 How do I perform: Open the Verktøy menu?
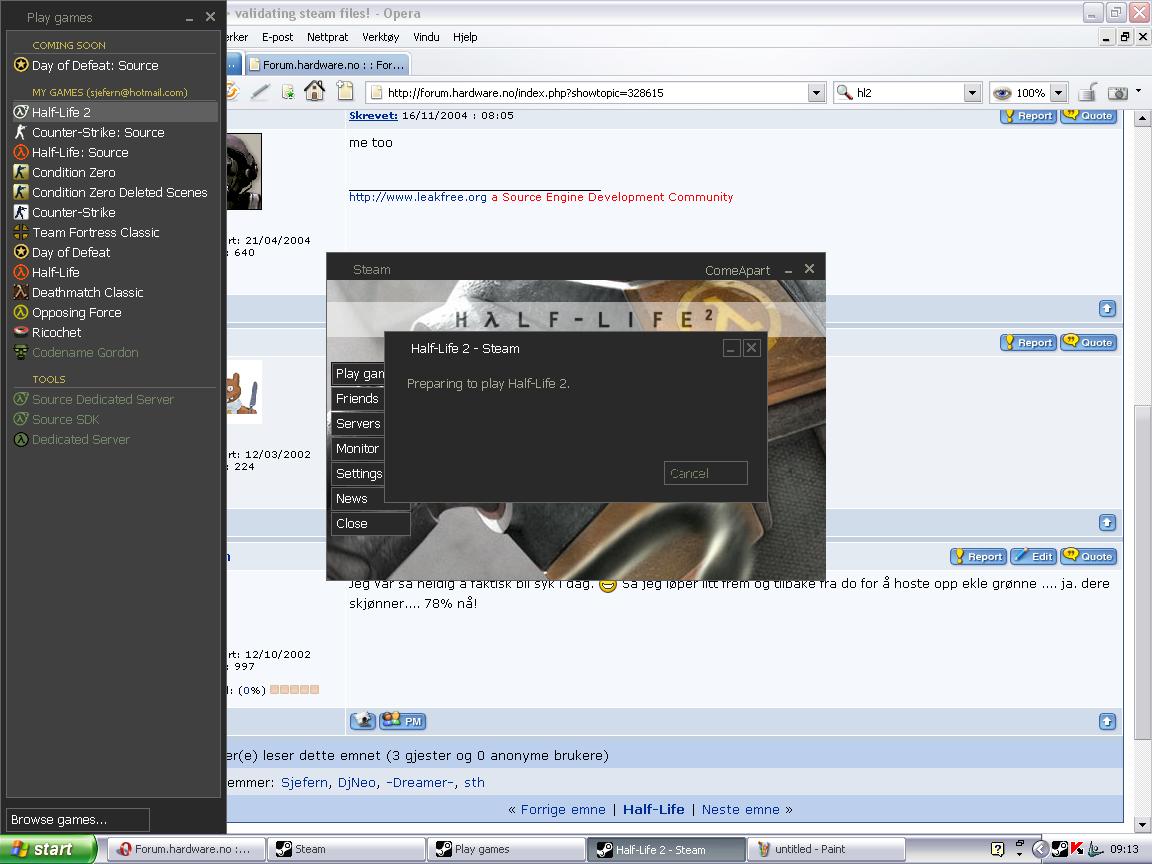[381, 37]
